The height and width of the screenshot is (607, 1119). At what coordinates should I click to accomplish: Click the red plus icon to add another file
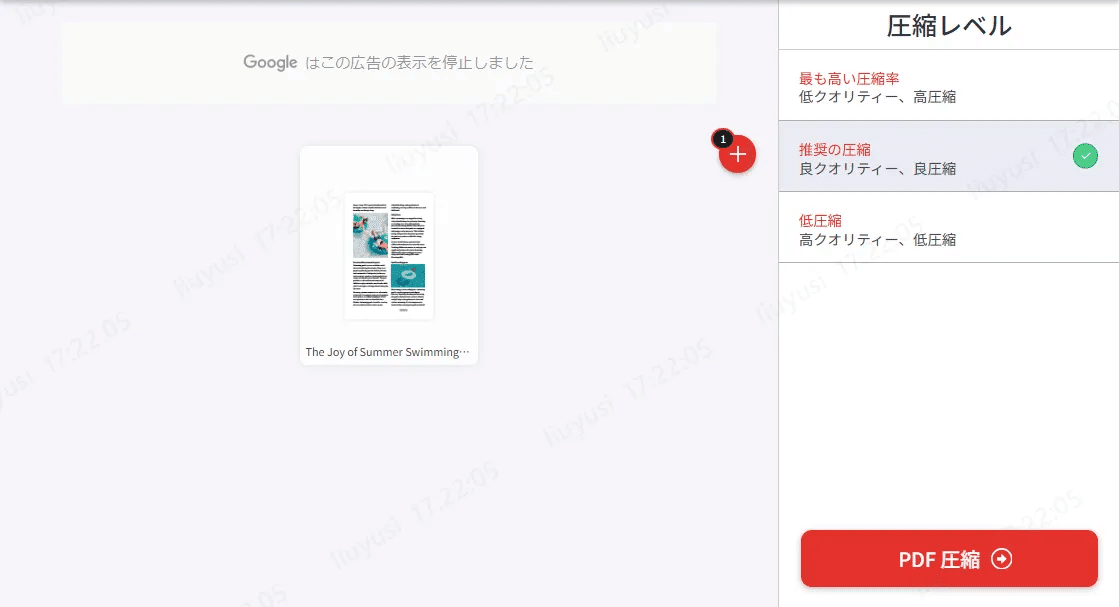(737, 154)
